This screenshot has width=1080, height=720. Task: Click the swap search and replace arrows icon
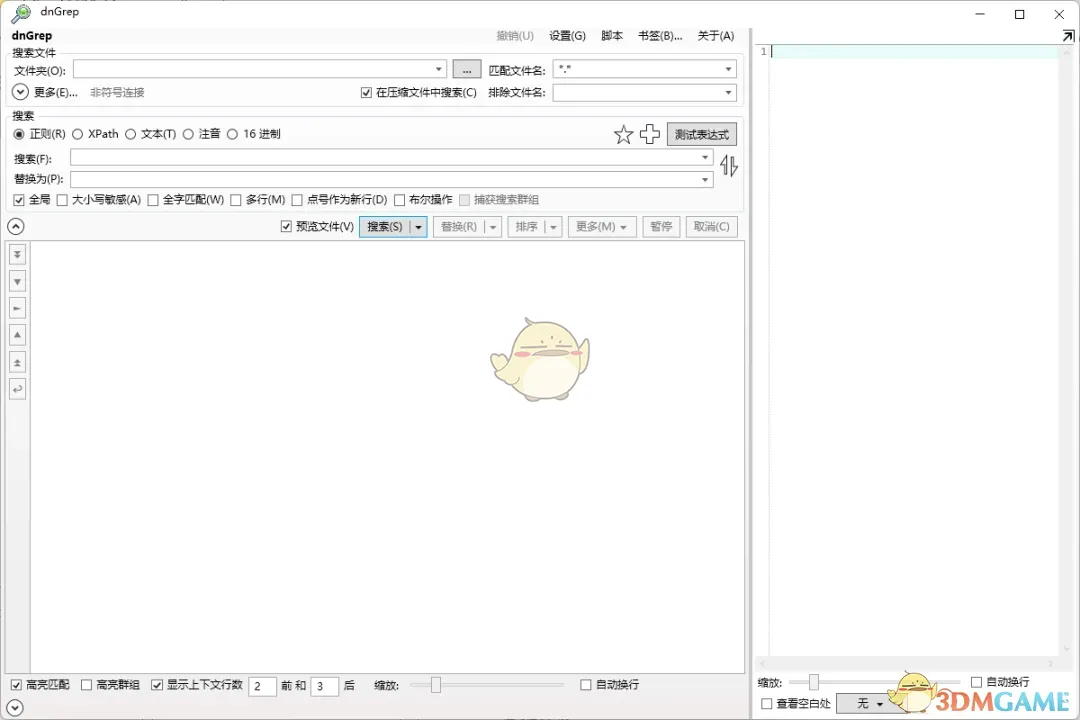(729, 165)
